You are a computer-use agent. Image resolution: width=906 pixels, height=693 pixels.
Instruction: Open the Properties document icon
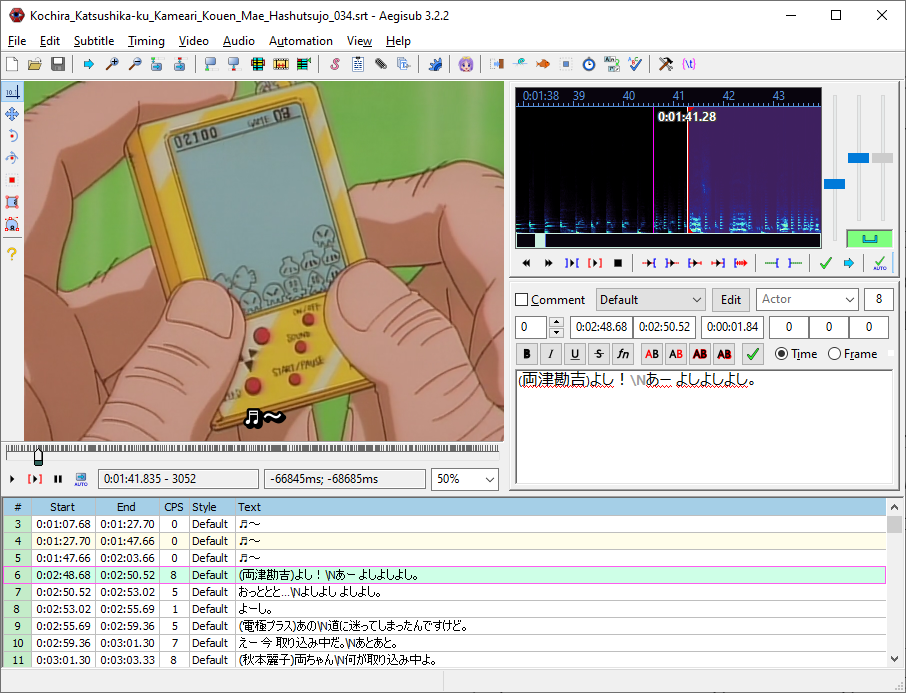click(x=358, y=64)
